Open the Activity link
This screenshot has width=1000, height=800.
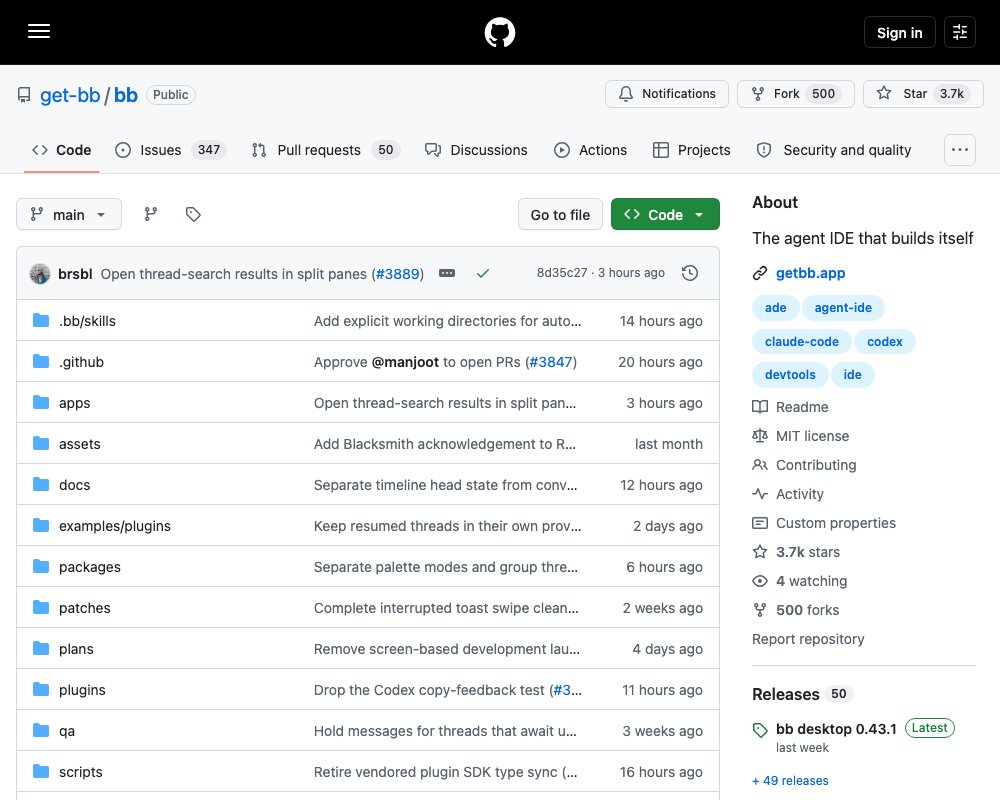pyautogui.click(x=788, y=494)
